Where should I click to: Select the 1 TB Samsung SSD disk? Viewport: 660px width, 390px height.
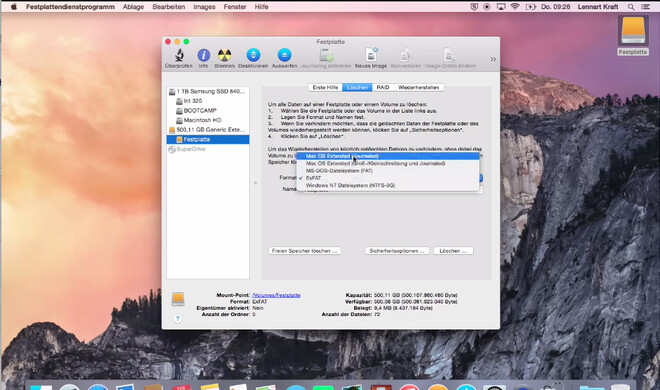(208, 91)
